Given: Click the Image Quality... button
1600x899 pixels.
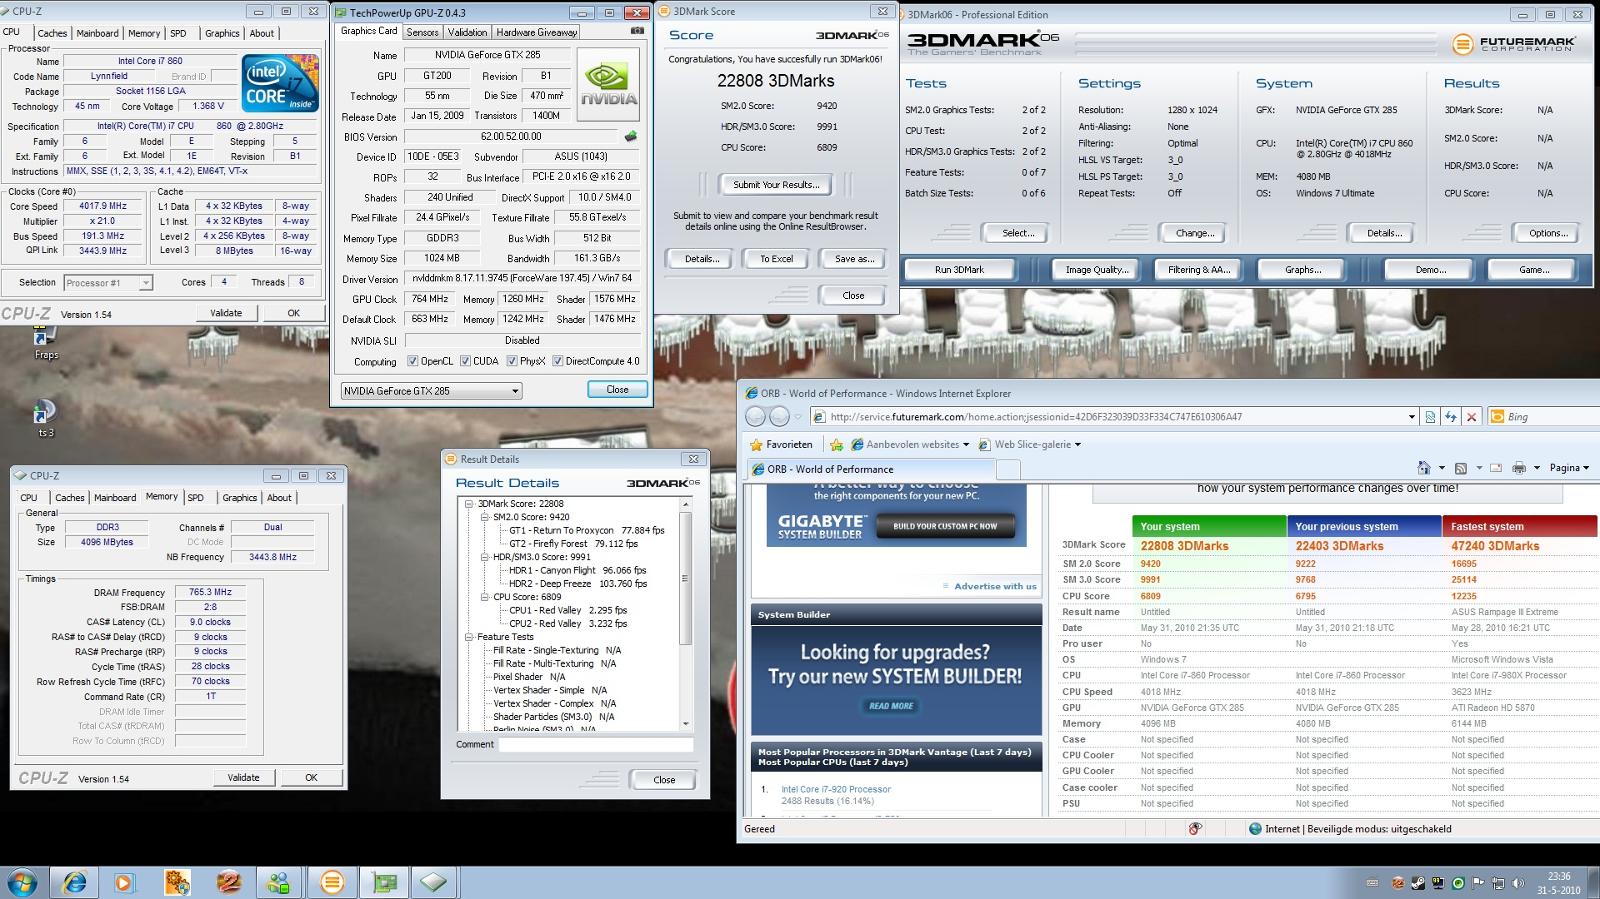Looking at the screenshot, I should pos(1097,269).
